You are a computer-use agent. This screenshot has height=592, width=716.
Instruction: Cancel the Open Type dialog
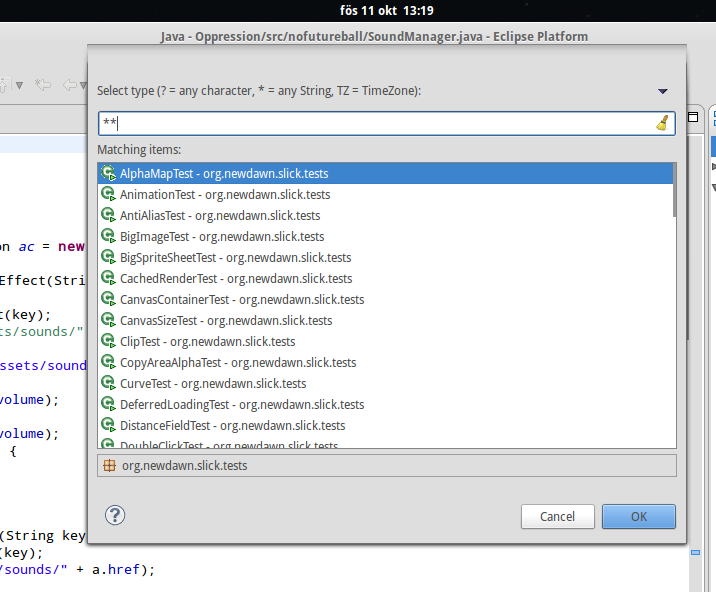(558, 517)
